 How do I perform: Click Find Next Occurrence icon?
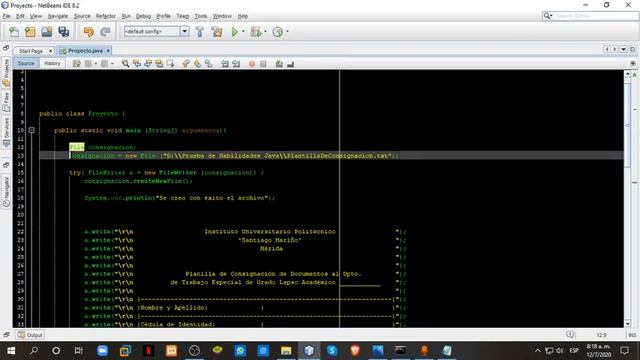tap(148, 64)
